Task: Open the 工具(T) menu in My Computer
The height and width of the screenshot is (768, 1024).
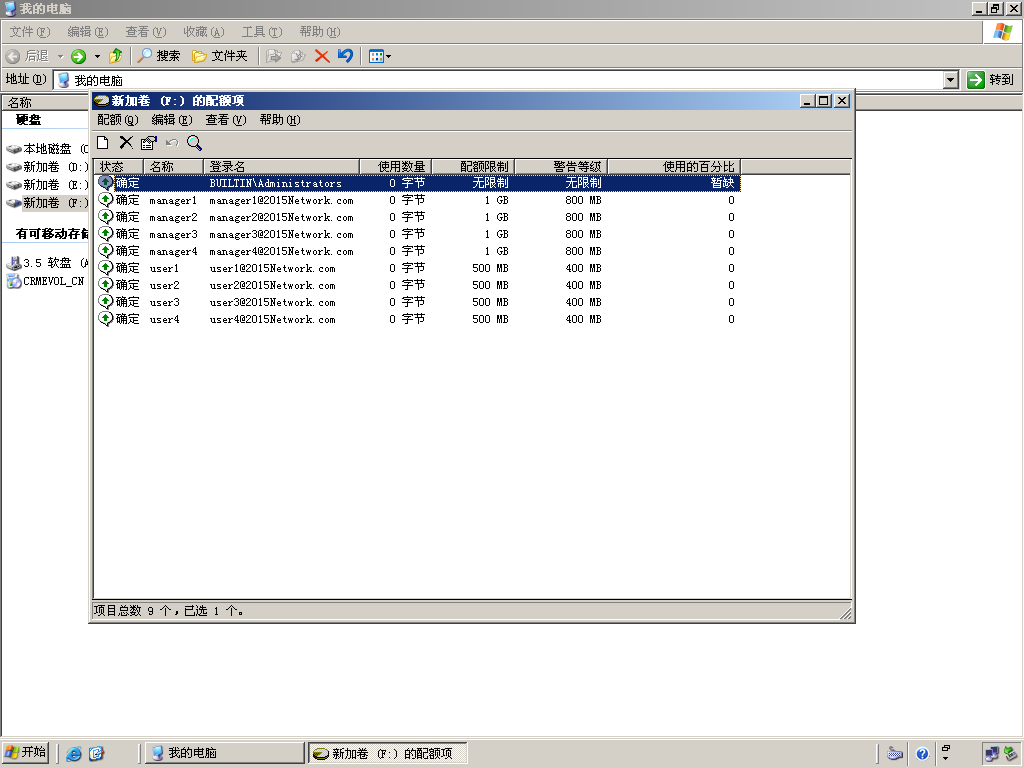Action: pyautogui.click(x=262, y=32)
